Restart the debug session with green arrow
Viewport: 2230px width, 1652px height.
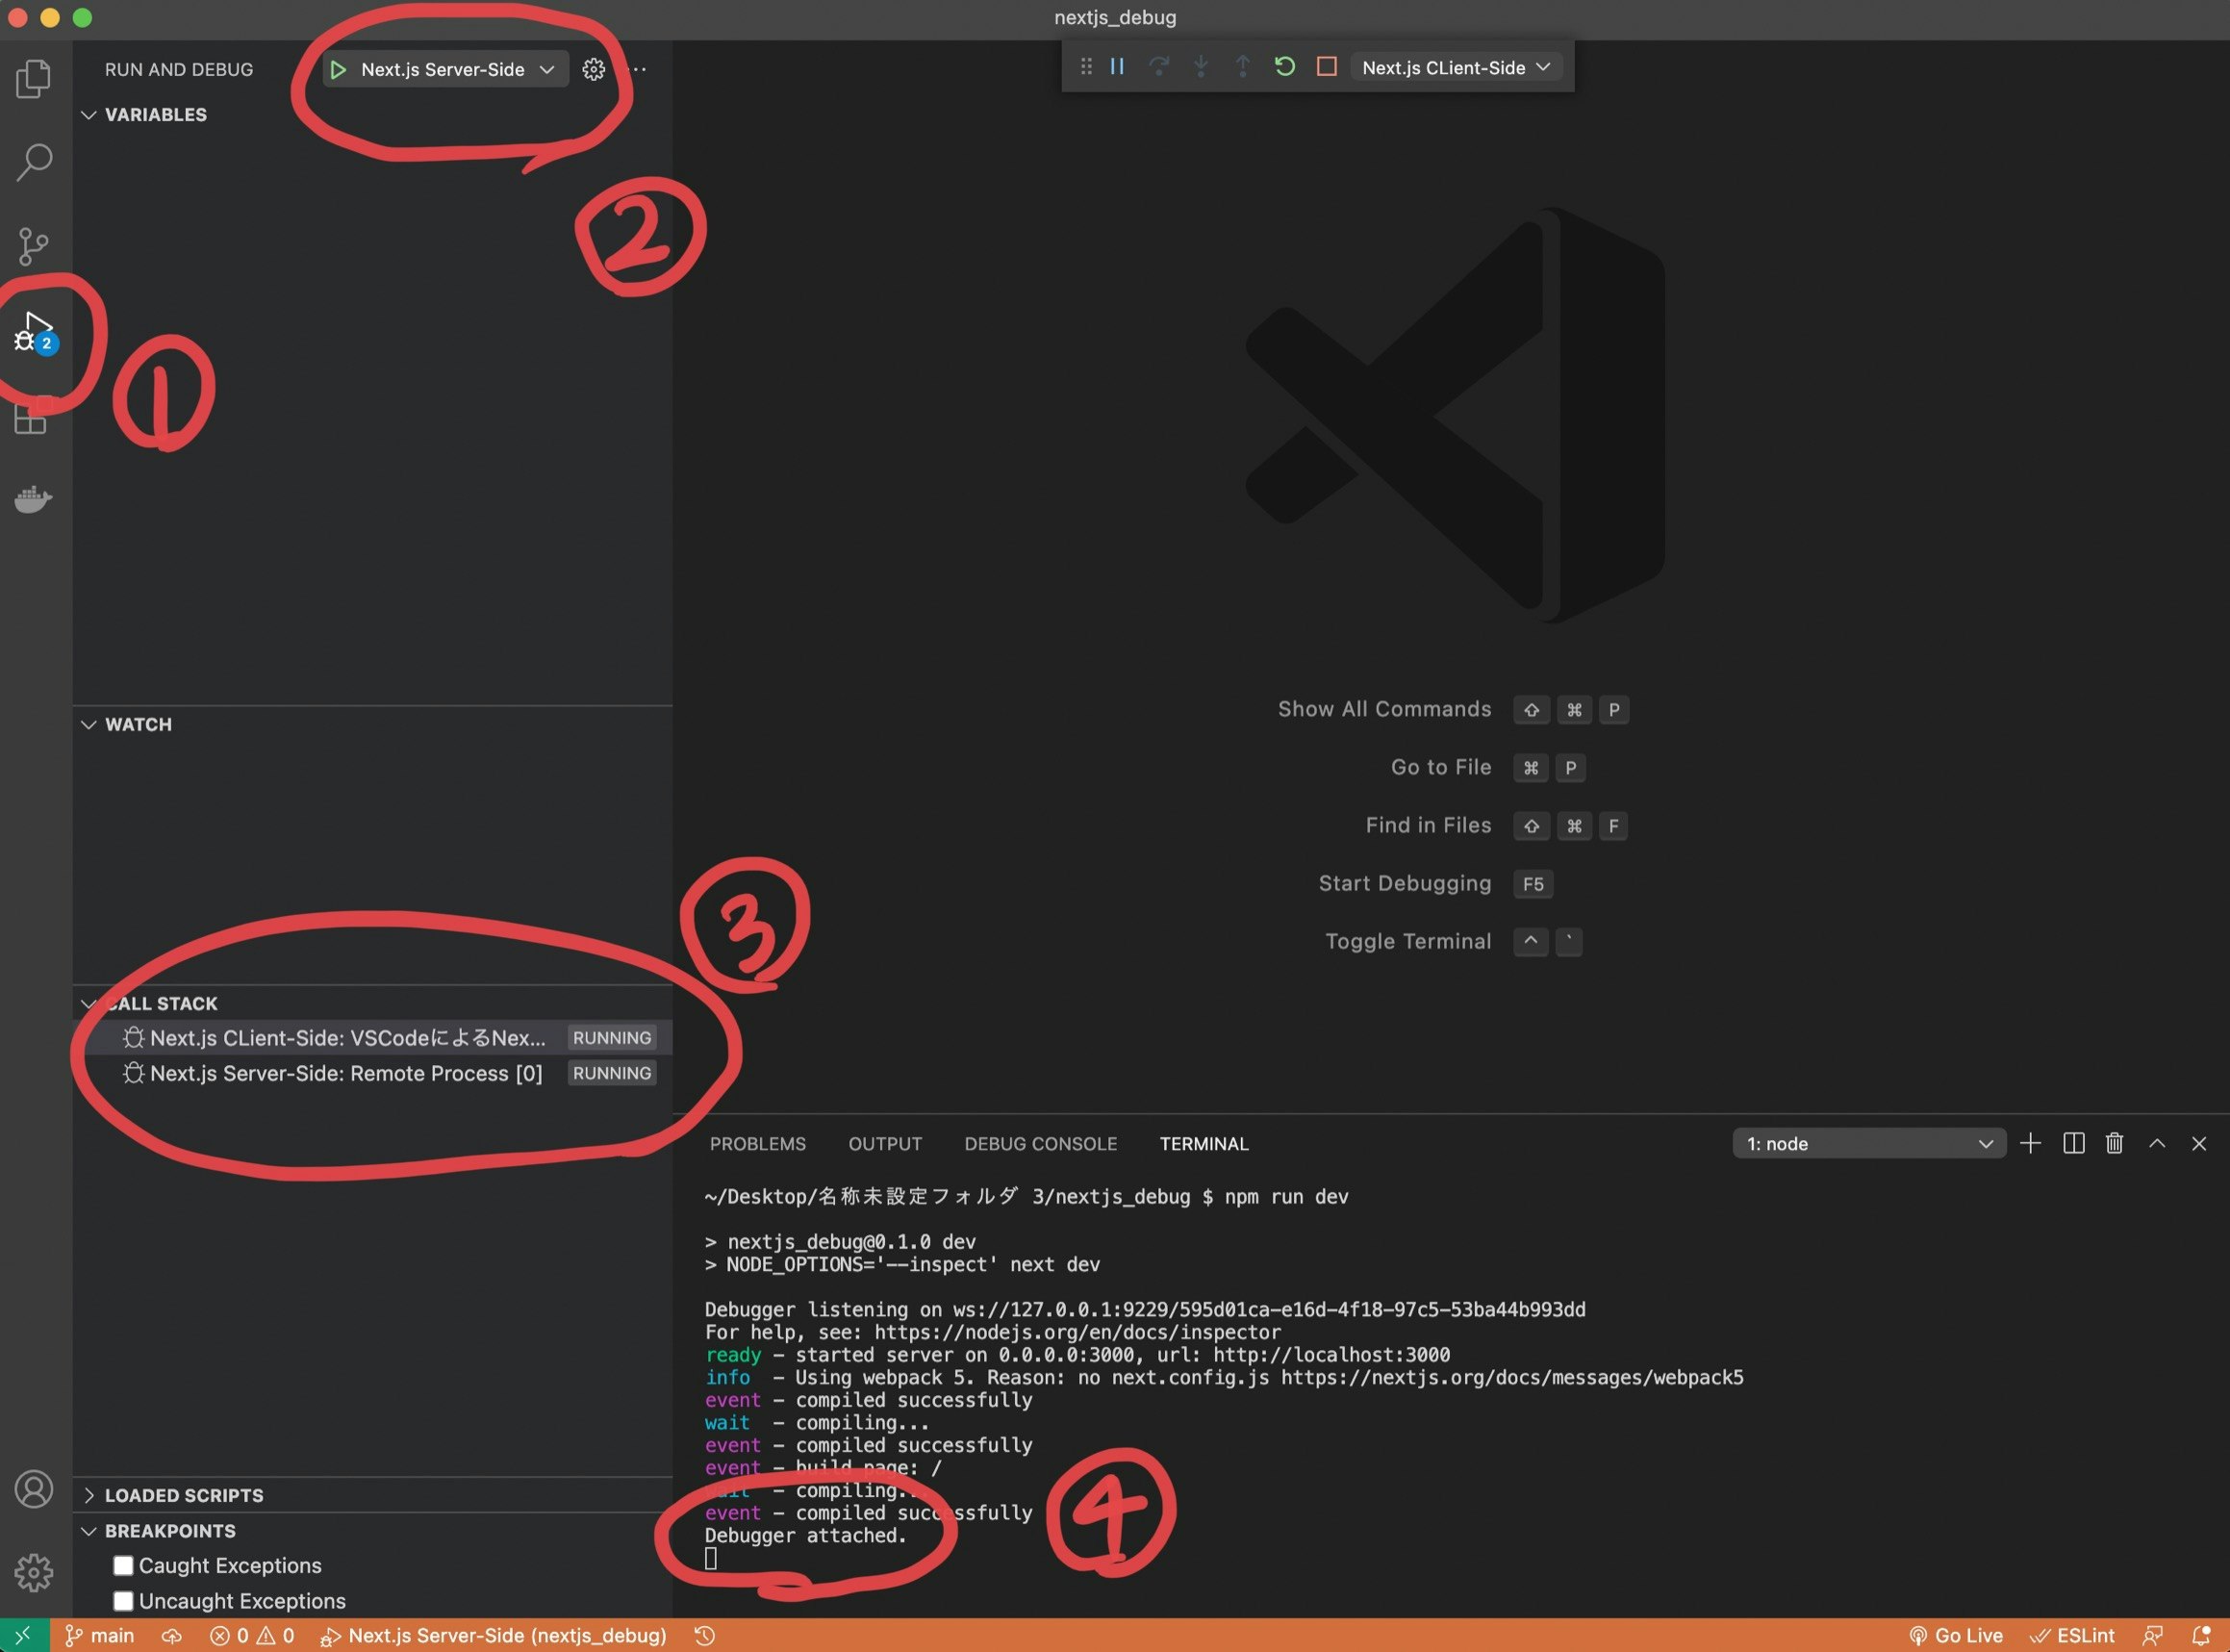[x=1284, y=67]
